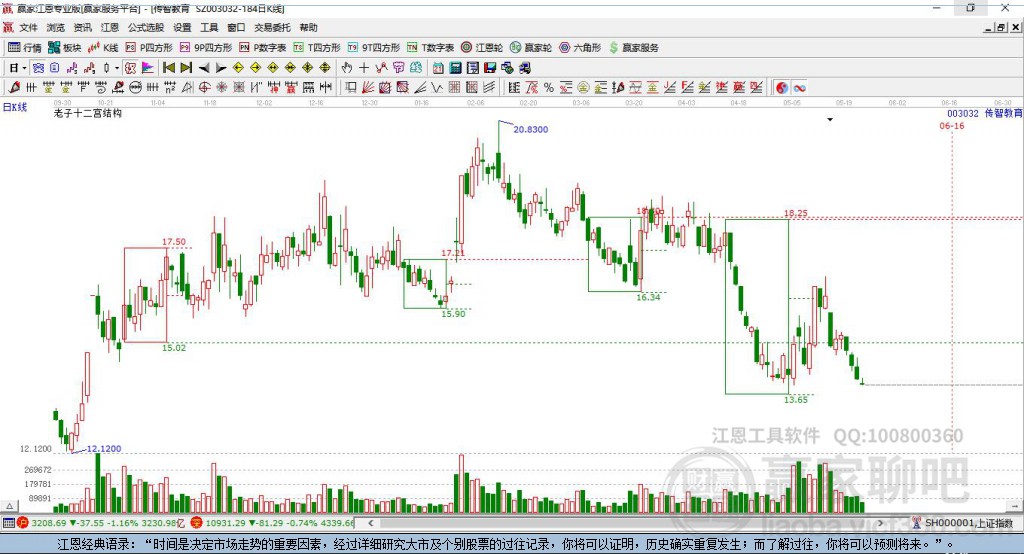Click the up-triangle button beside volume panel
The height and width of the screenshot is (554, 1024).
[10, 506]
